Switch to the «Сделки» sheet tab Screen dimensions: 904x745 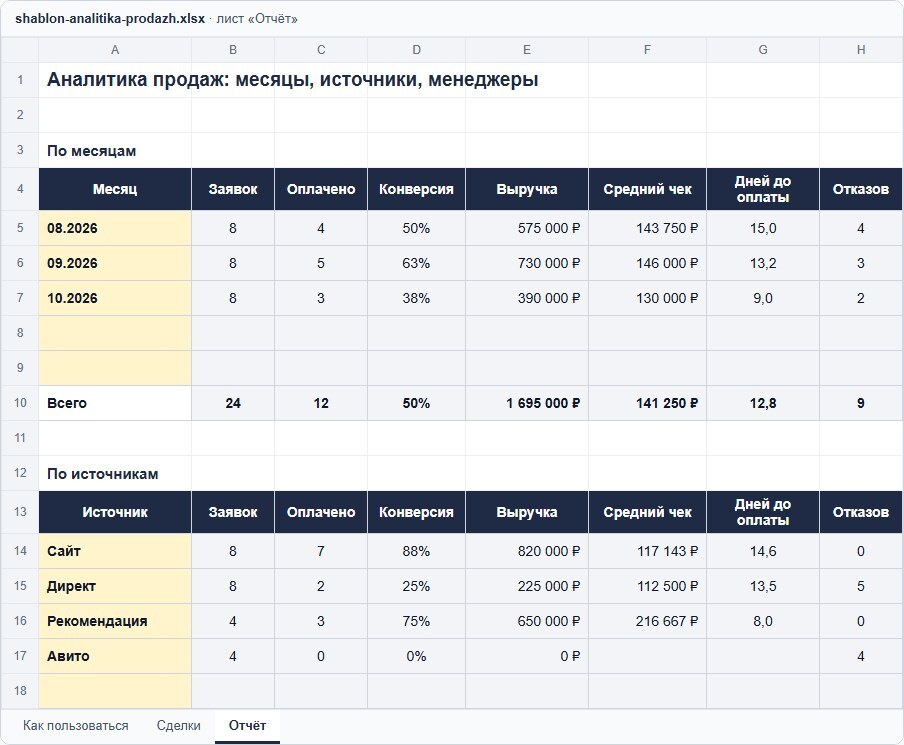tap(179, 725)
